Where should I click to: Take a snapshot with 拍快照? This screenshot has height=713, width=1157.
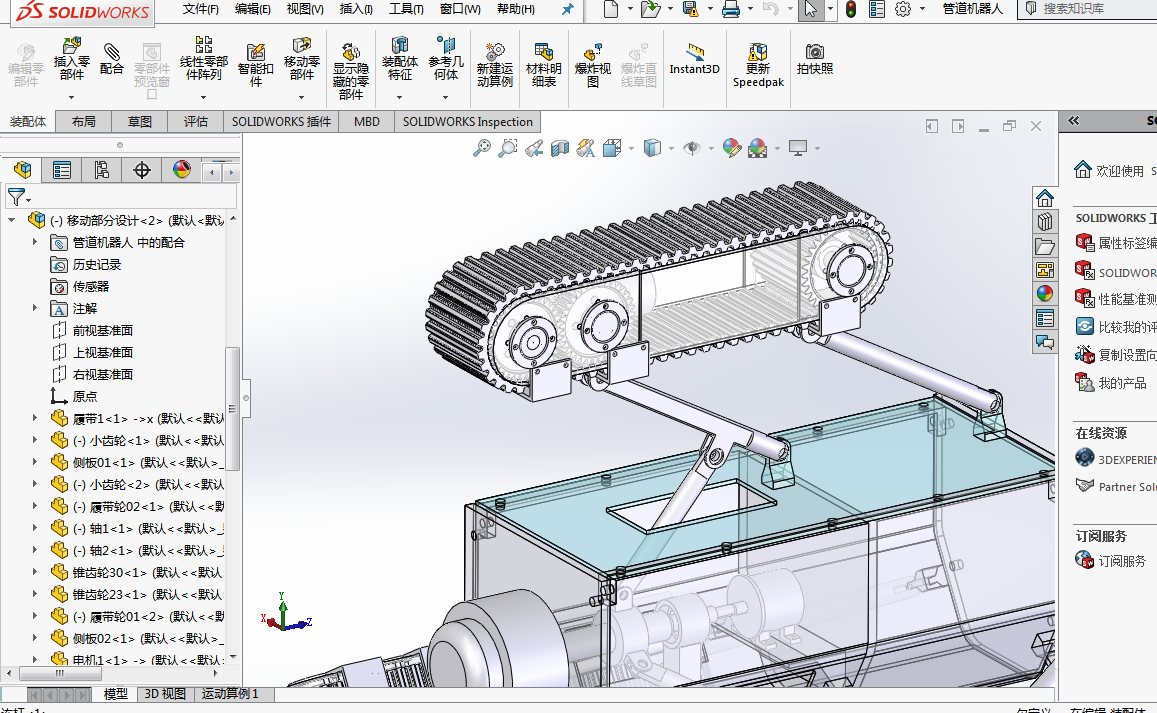pos(815,58)
